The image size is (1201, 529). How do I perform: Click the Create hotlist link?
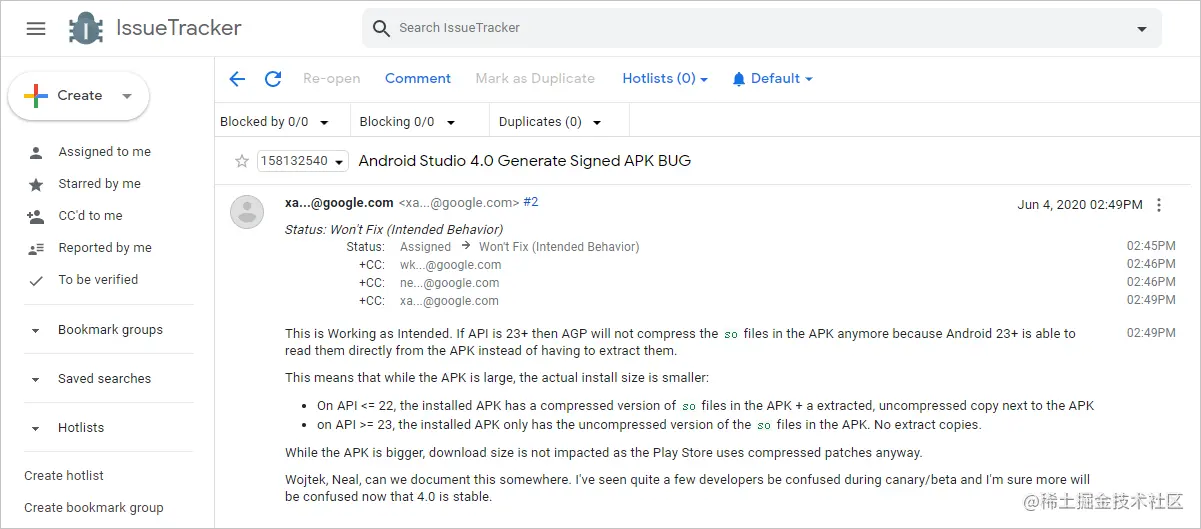click(64, 476)
